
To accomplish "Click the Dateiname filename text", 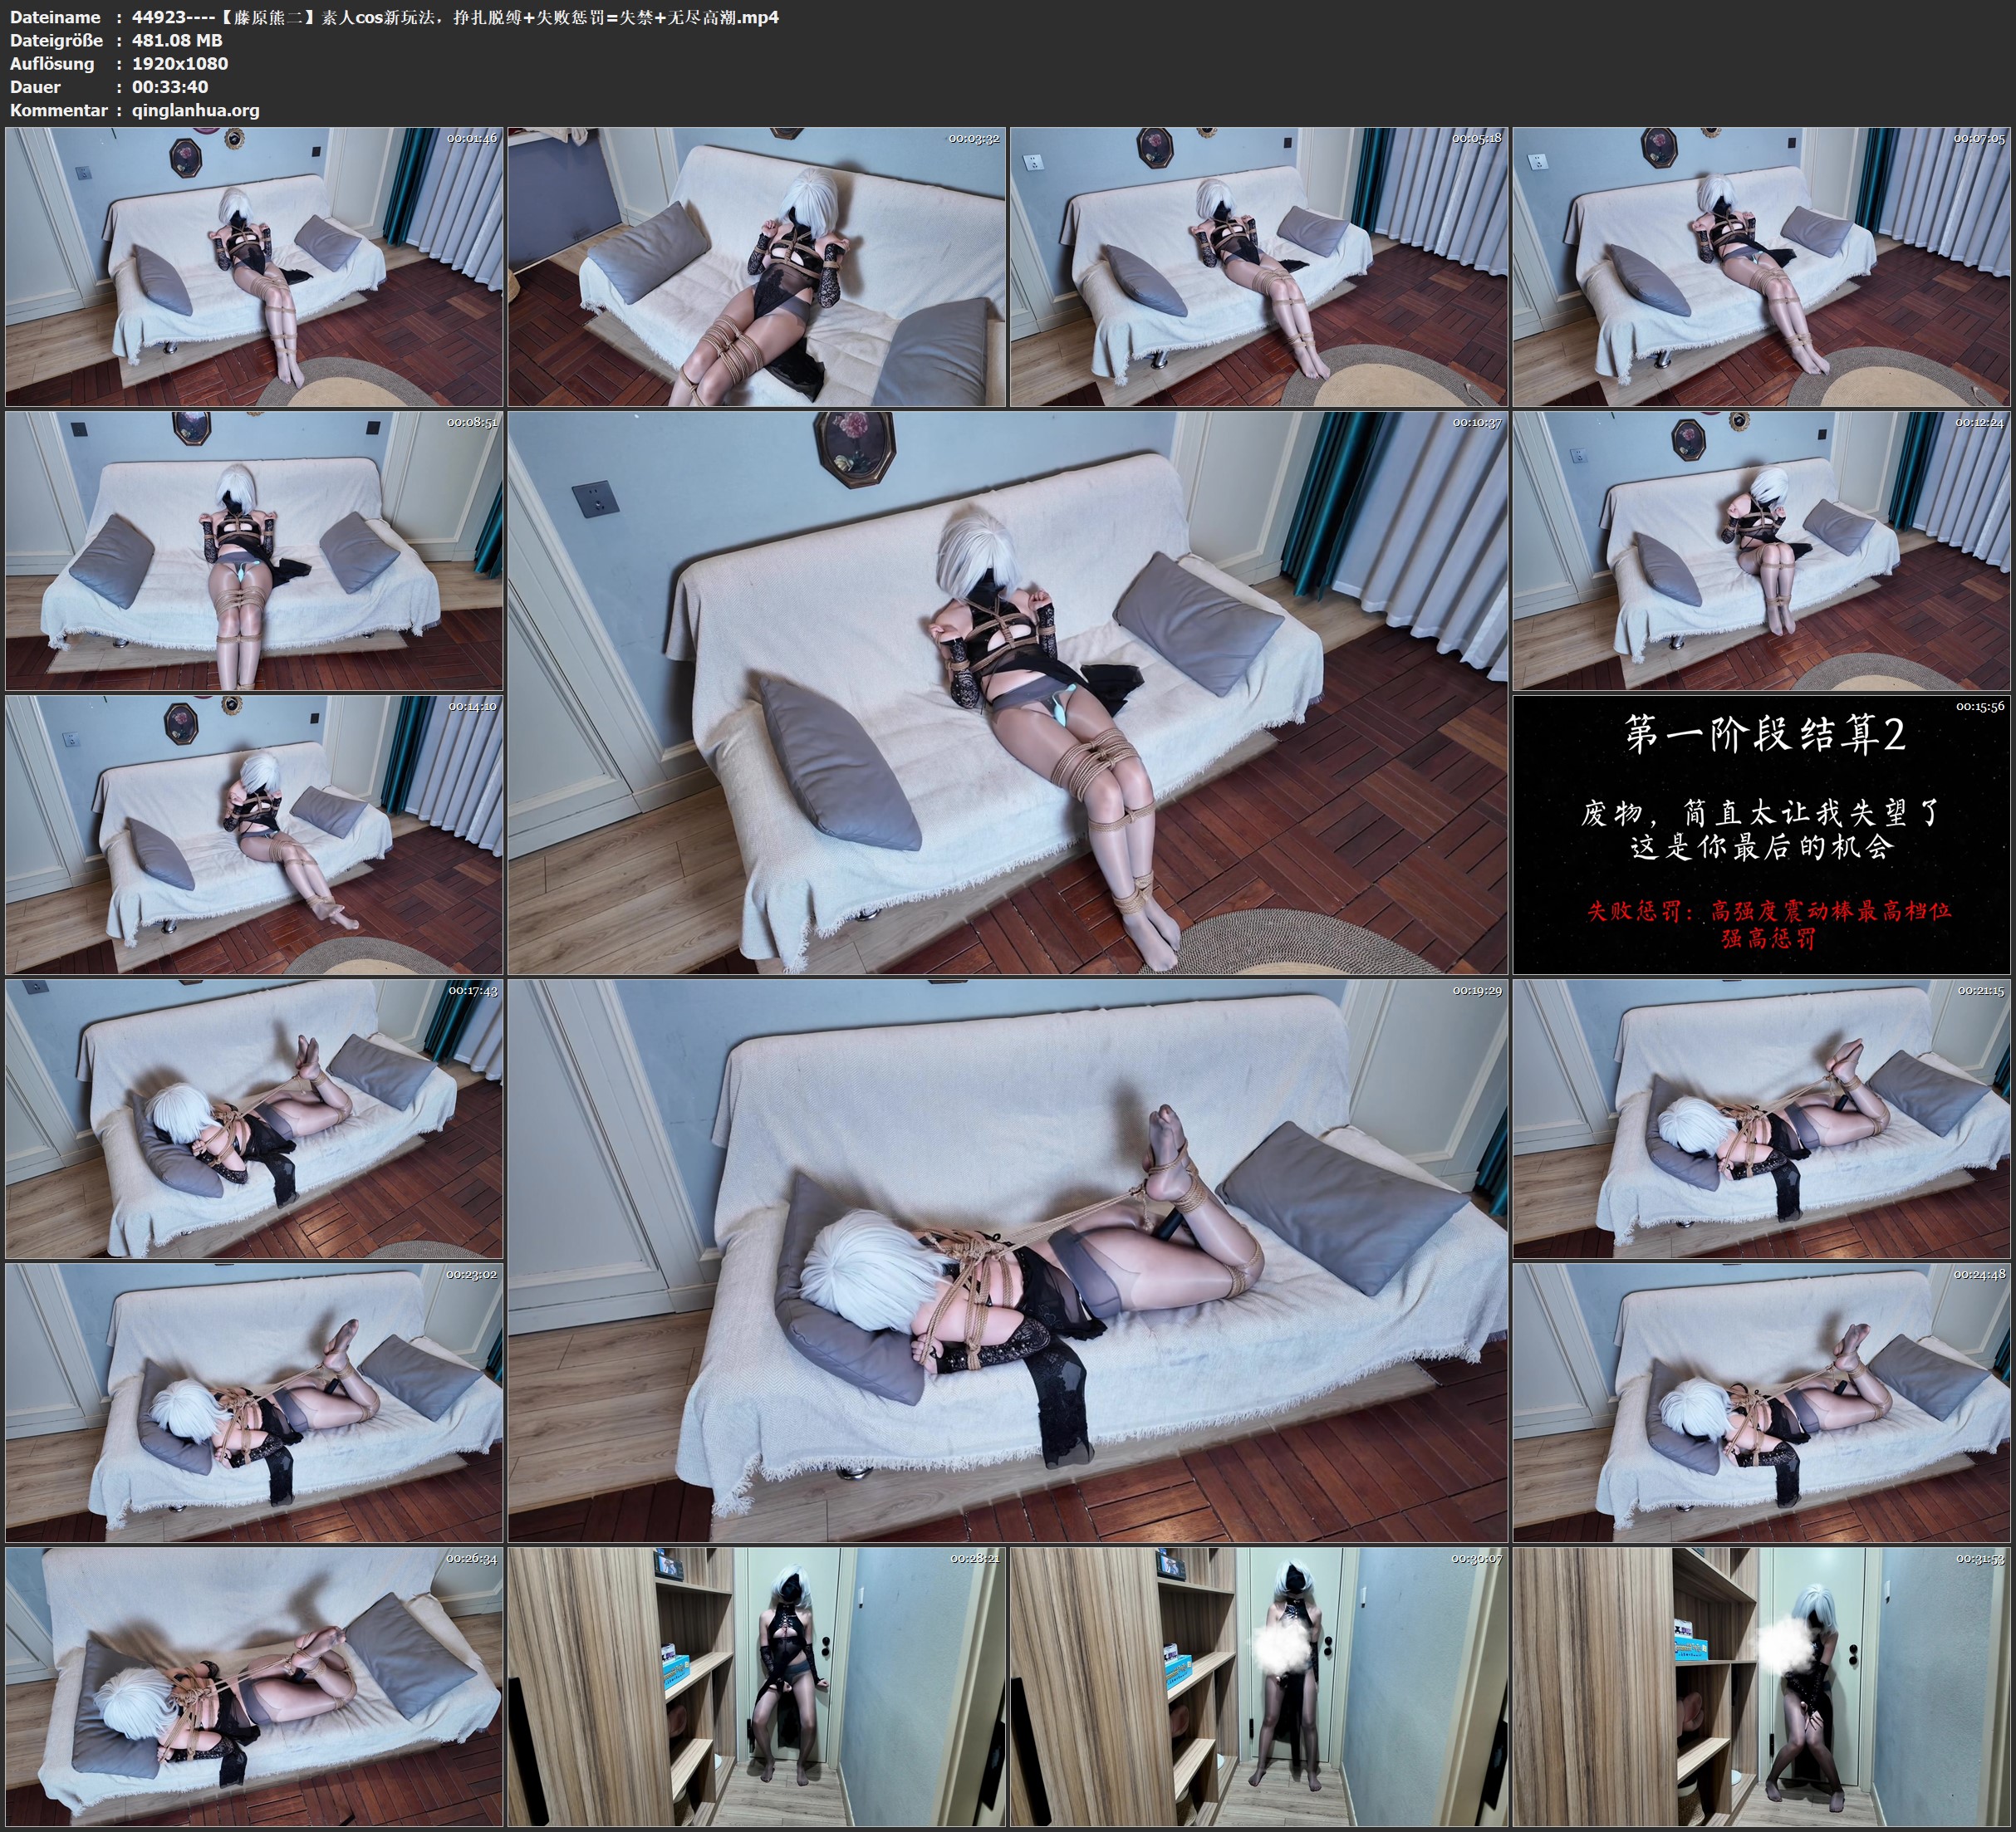I will tap(455, 17).
